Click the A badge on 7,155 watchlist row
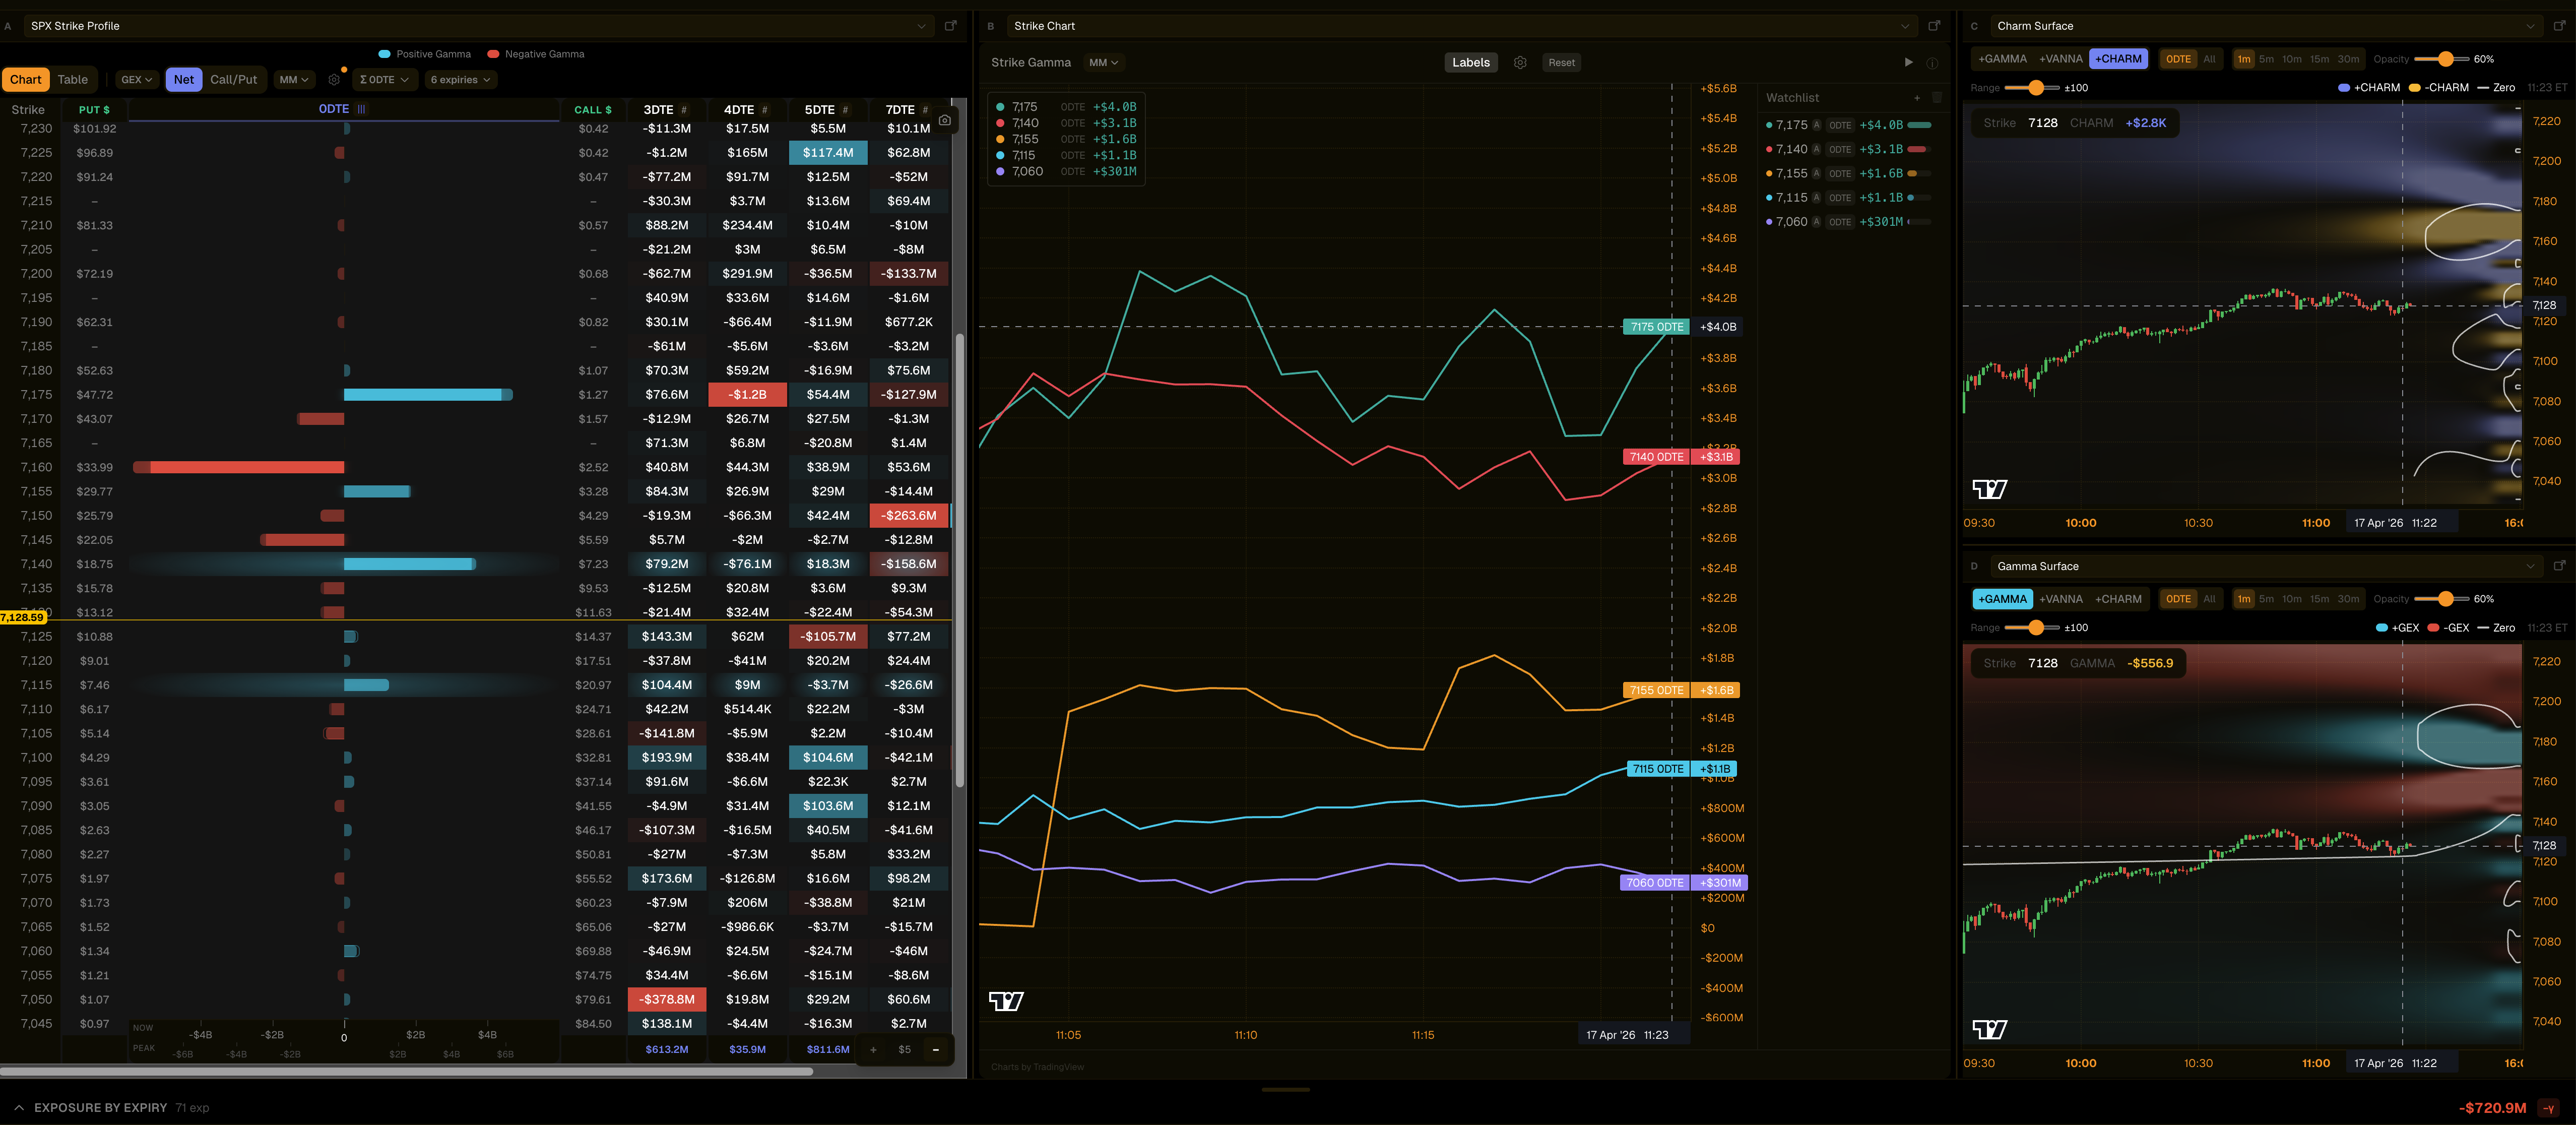 (1816, 174)
